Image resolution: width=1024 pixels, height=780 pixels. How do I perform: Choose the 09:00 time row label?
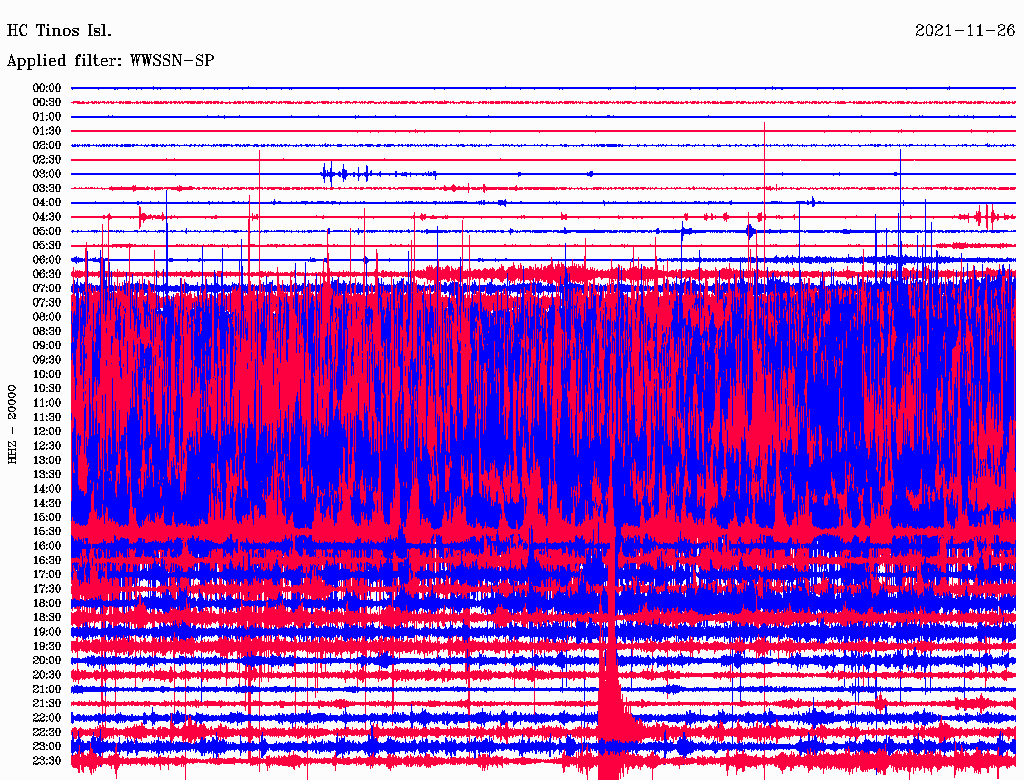coord(47,345)
